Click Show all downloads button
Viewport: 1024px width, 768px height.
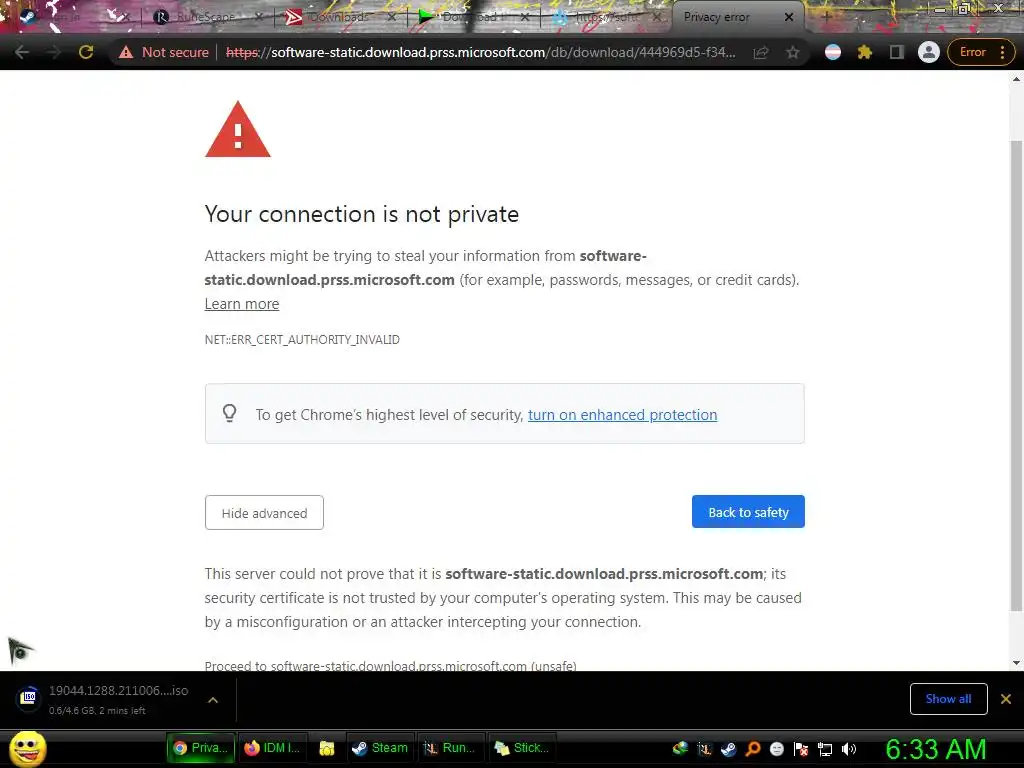click(x=948, y=699)
